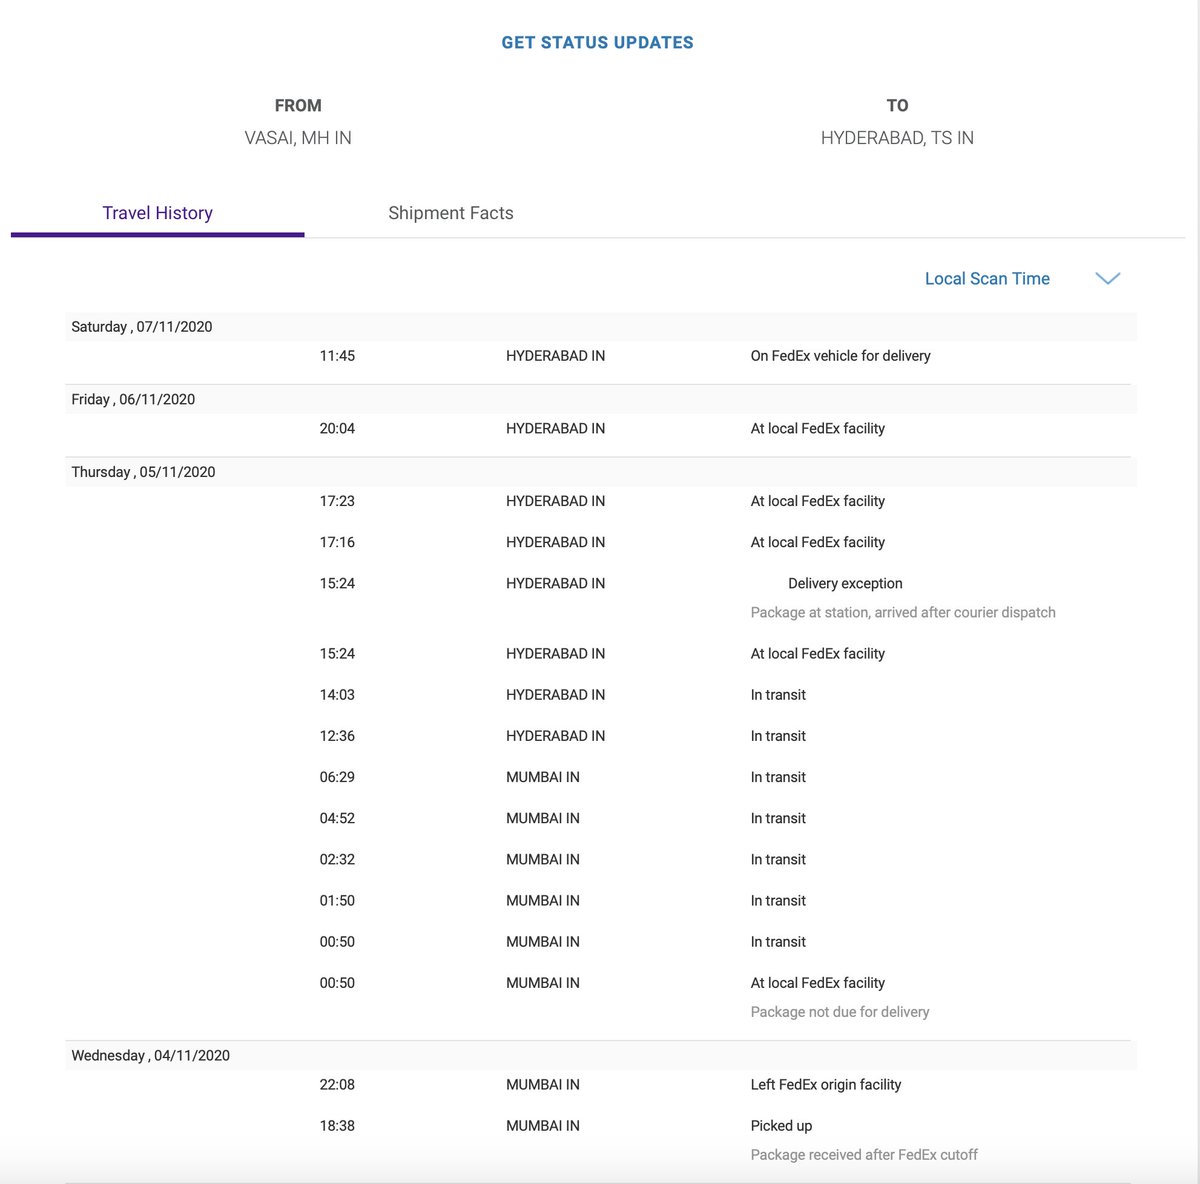Click the 04:52 scan time
The image size is (1200, 1184).
[x=337, y=818]
